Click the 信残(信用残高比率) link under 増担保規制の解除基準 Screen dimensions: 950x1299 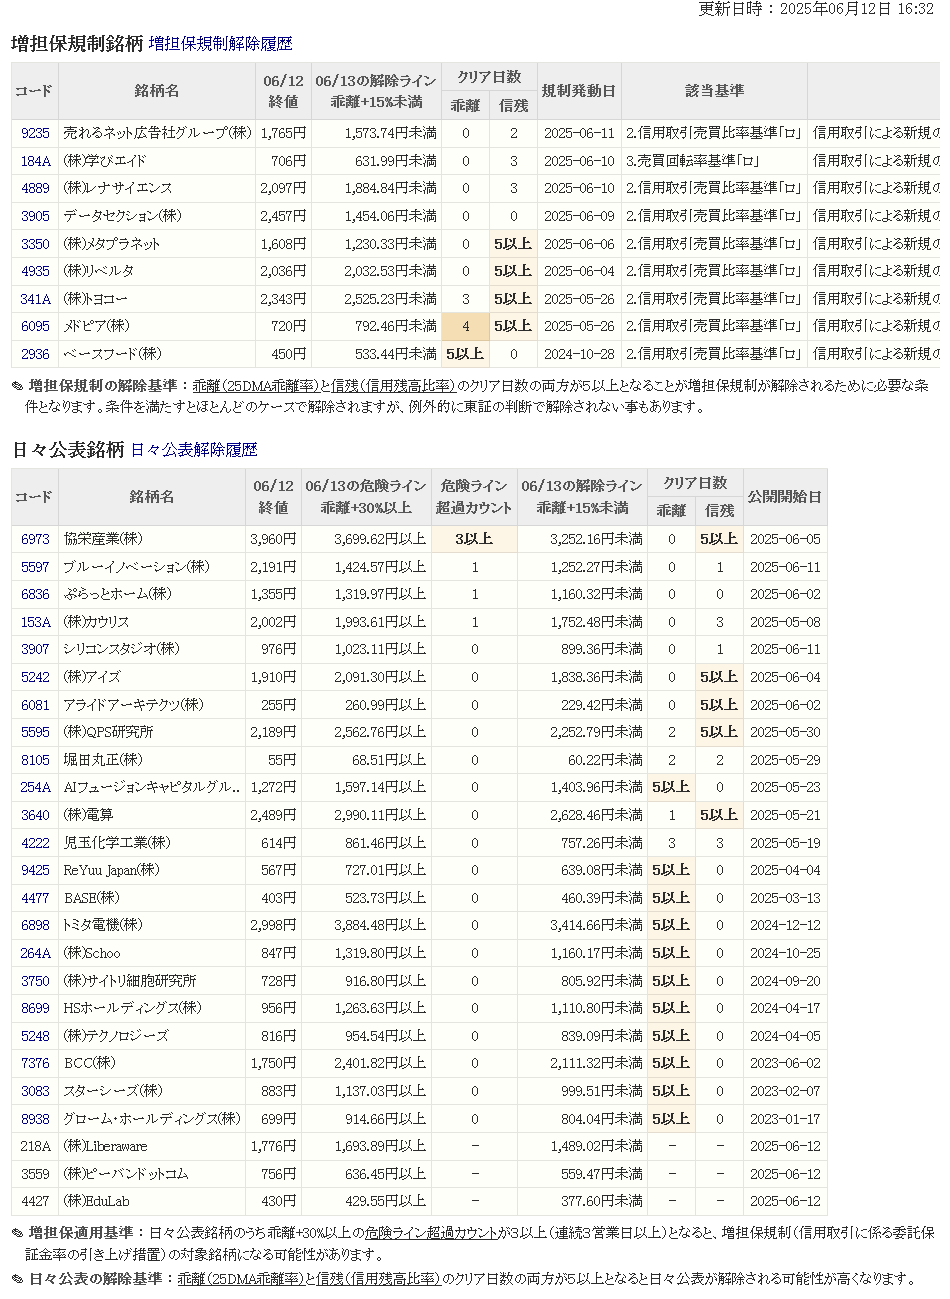click(393, 386)
